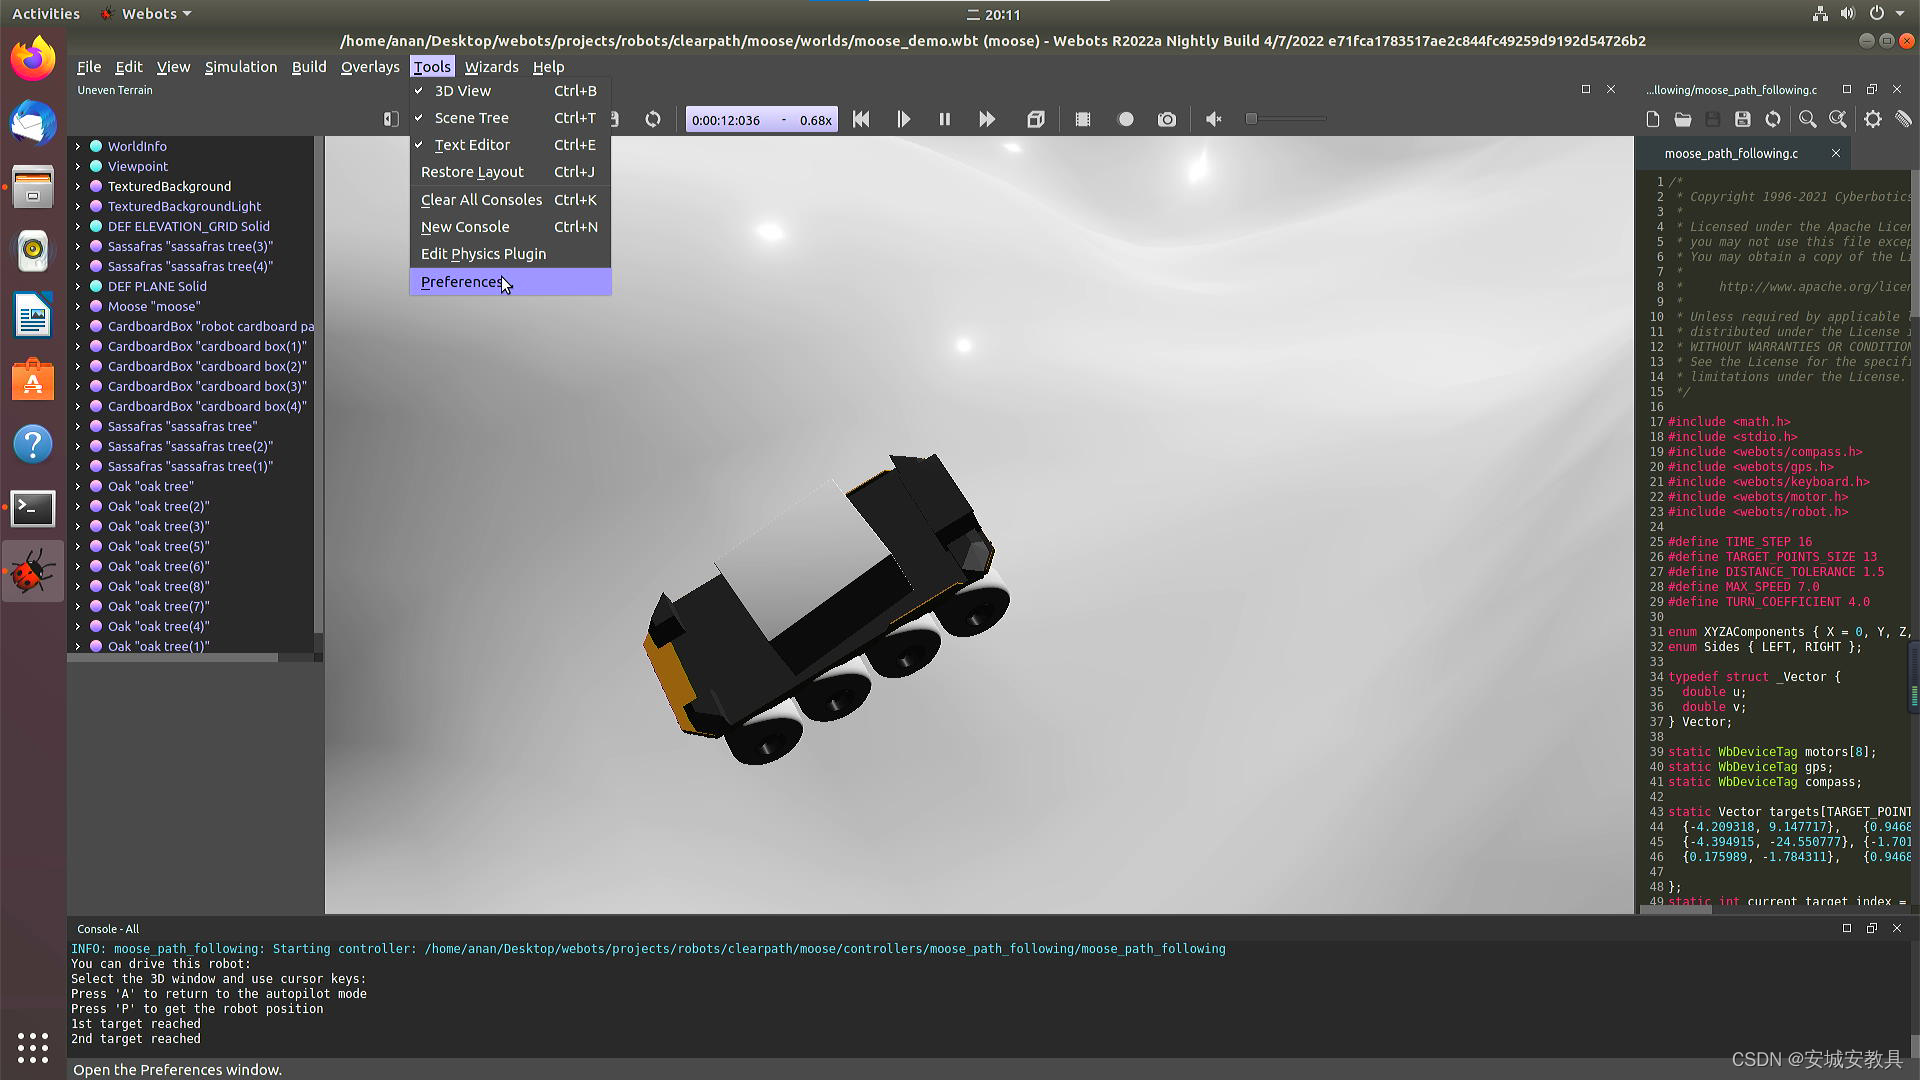
Task: Toggle the Scene Tree menu checkbox
Action: click(x=510, y=118)
